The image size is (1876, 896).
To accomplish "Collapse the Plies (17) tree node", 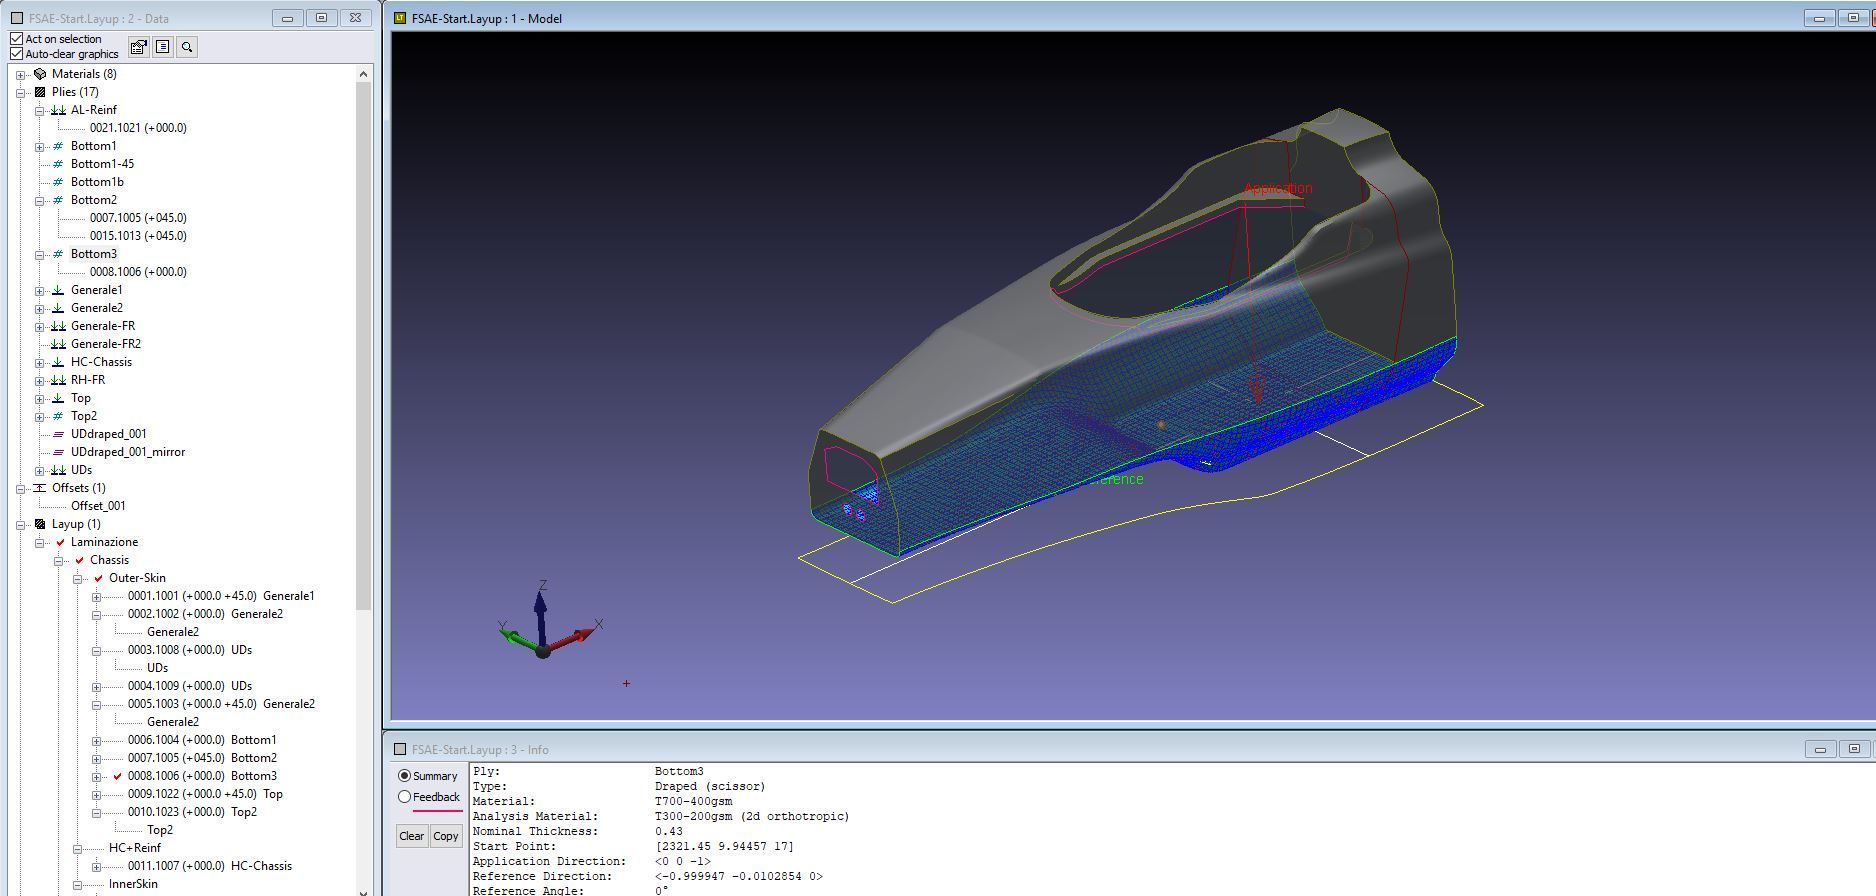I will [21, 93].
